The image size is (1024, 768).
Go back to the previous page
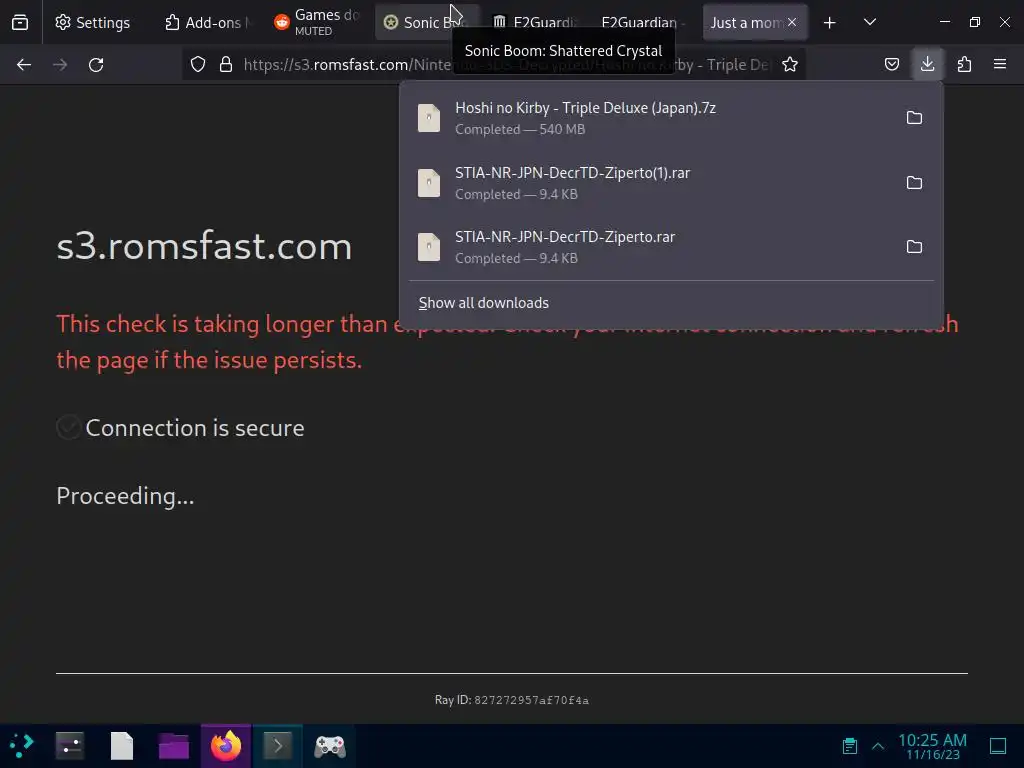point(24,65)
